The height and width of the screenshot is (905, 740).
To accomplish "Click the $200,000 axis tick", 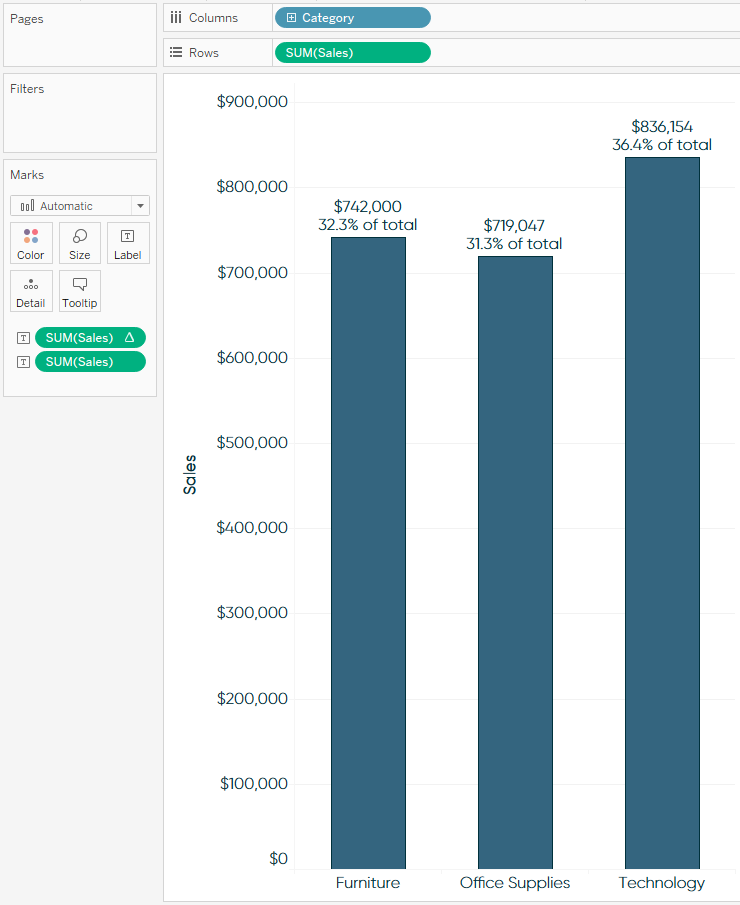I will [x=252, y=698].
